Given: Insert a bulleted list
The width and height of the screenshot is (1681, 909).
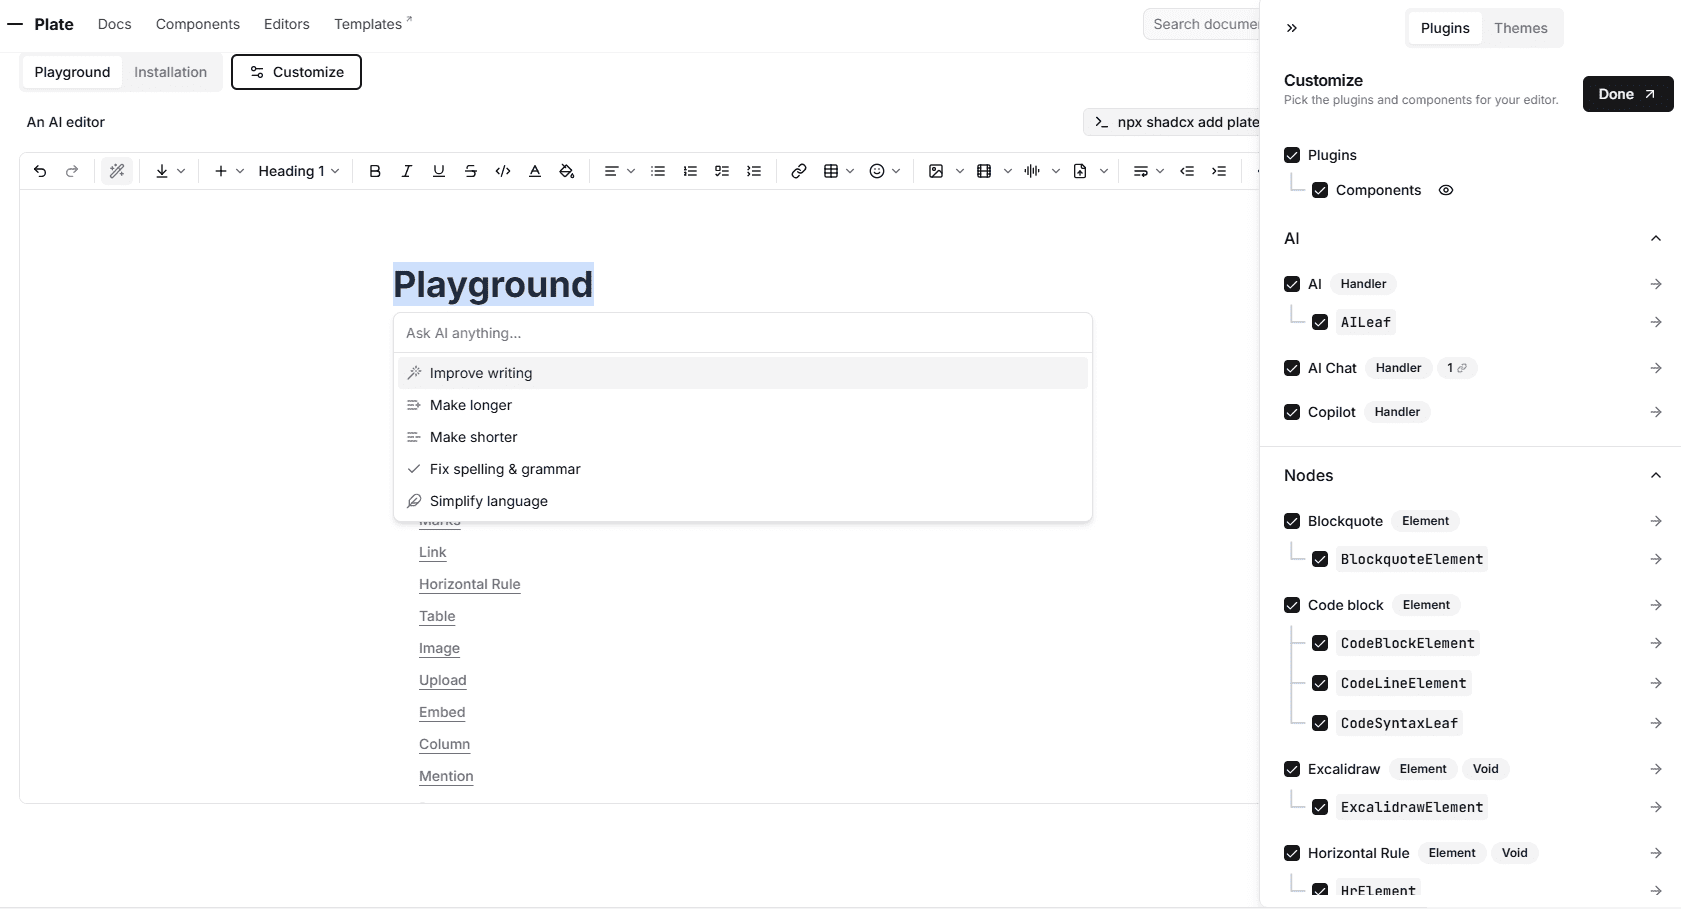Looking at the screenshot, I should point(658,171).
